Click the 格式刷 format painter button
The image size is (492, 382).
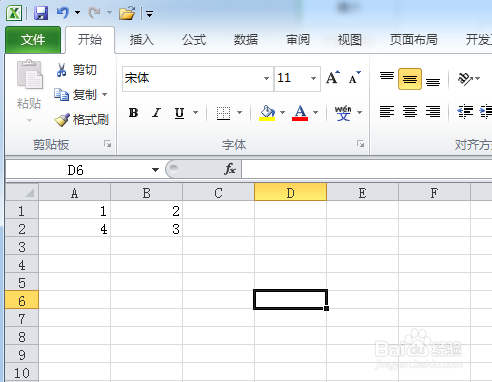[x=81, y=120]
